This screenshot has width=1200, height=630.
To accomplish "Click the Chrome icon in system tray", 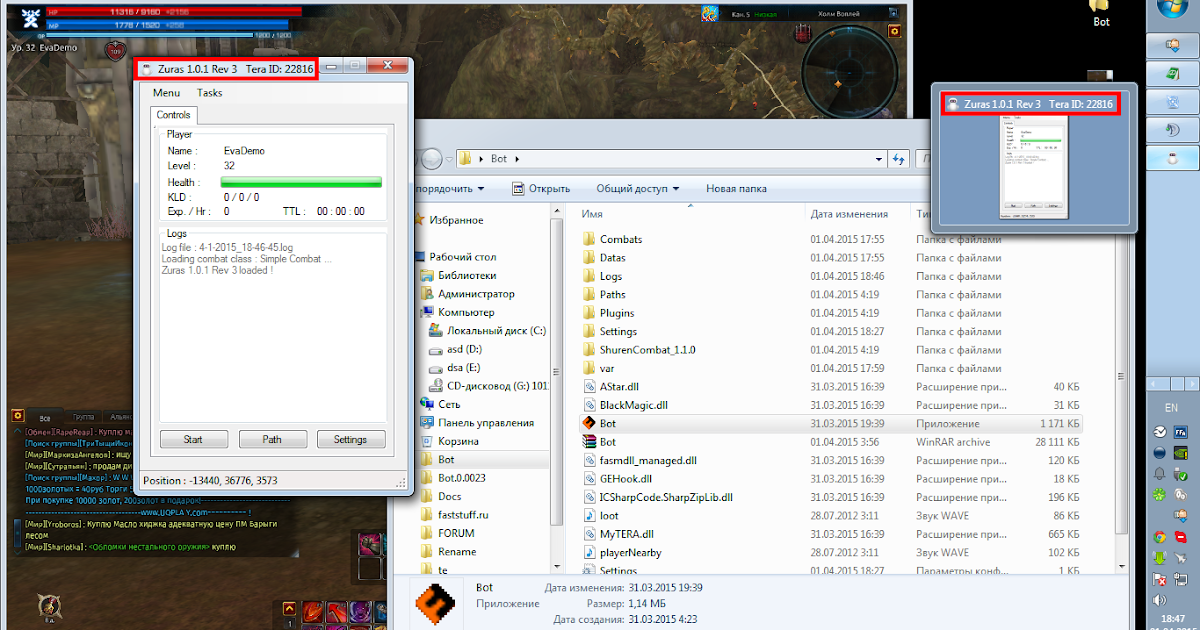I will [1160, 537].
